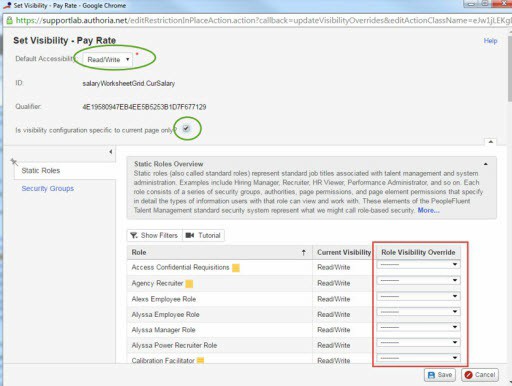
Task: Open the More... link in overview
Action: pos(428,210)
